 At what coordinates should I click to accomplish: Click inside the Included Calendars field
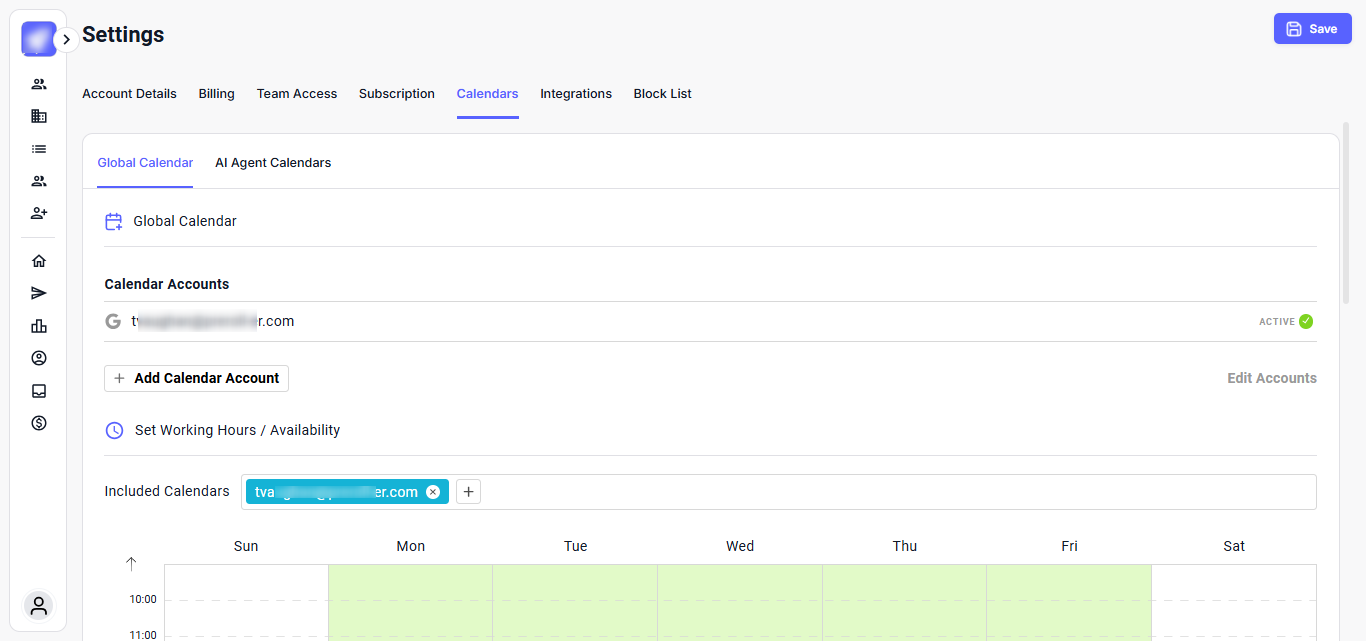(890, 492)
